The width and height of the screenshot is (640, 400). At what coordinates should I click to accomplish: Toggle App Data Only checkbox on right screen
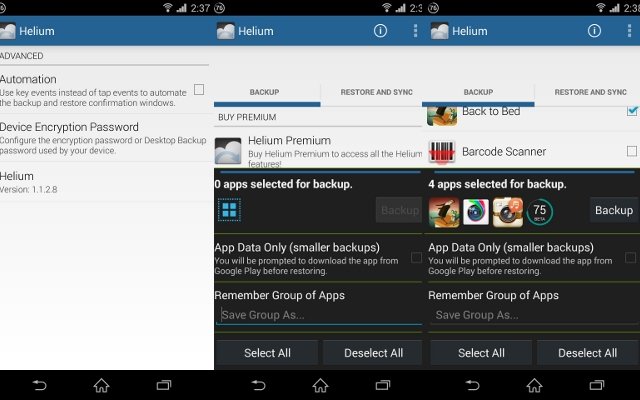coord(630,258)
